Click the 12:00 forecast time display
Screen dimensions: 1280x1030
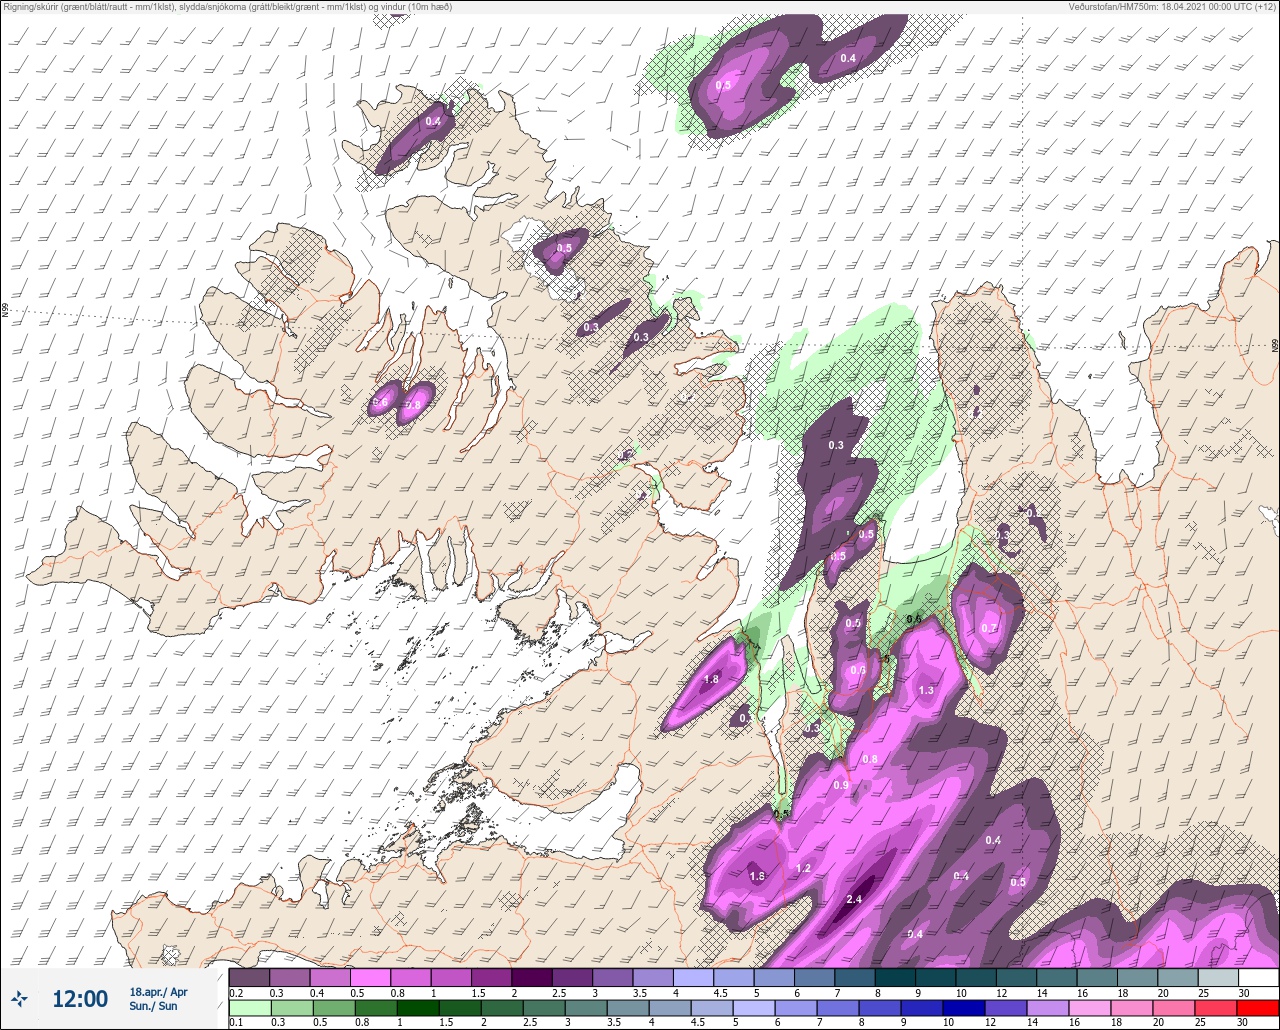(79, 998)
